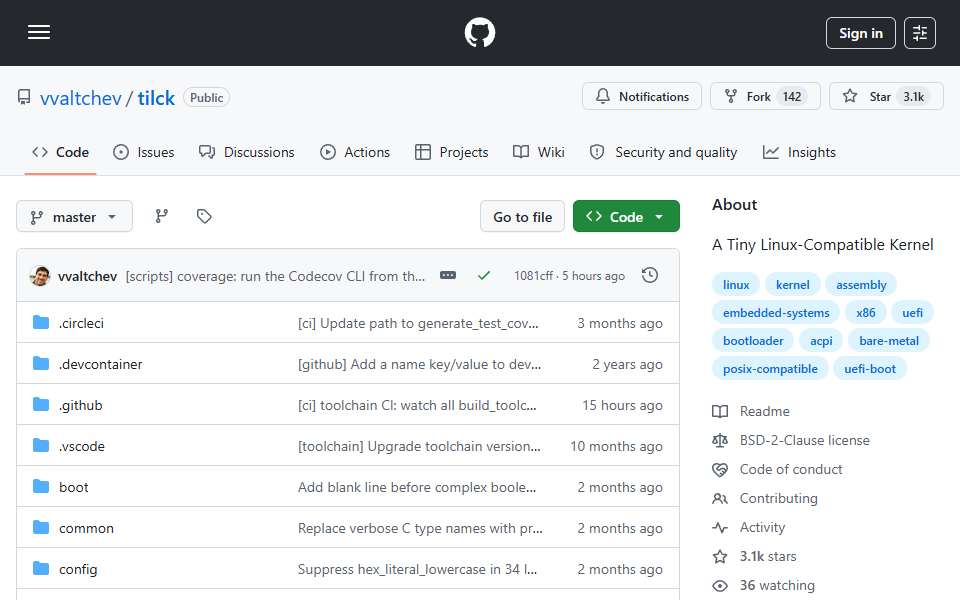Screen dimensions: 960x600
Task: Click the Notifications bell button
Action: [642, 97]
